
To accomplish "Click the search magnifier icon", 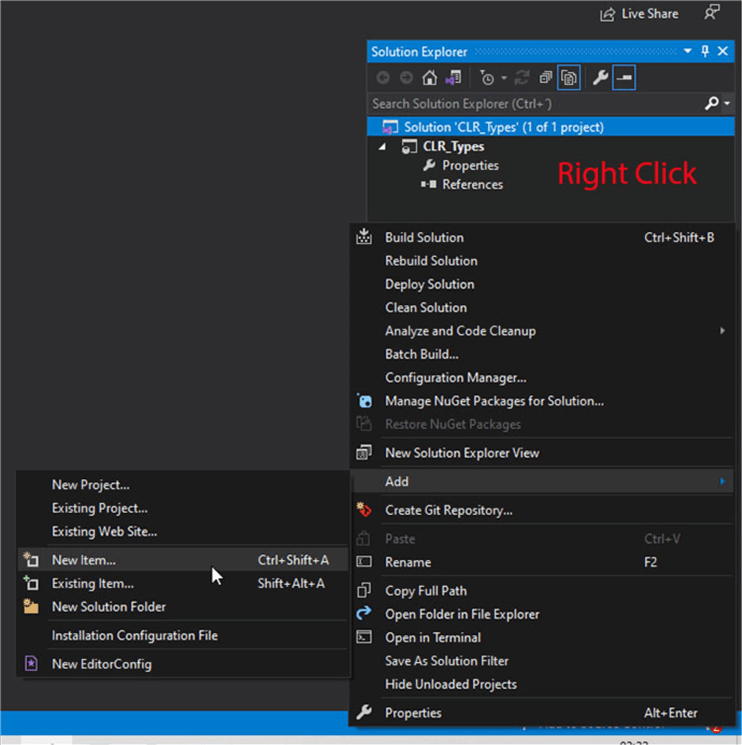I will point(711,103).
